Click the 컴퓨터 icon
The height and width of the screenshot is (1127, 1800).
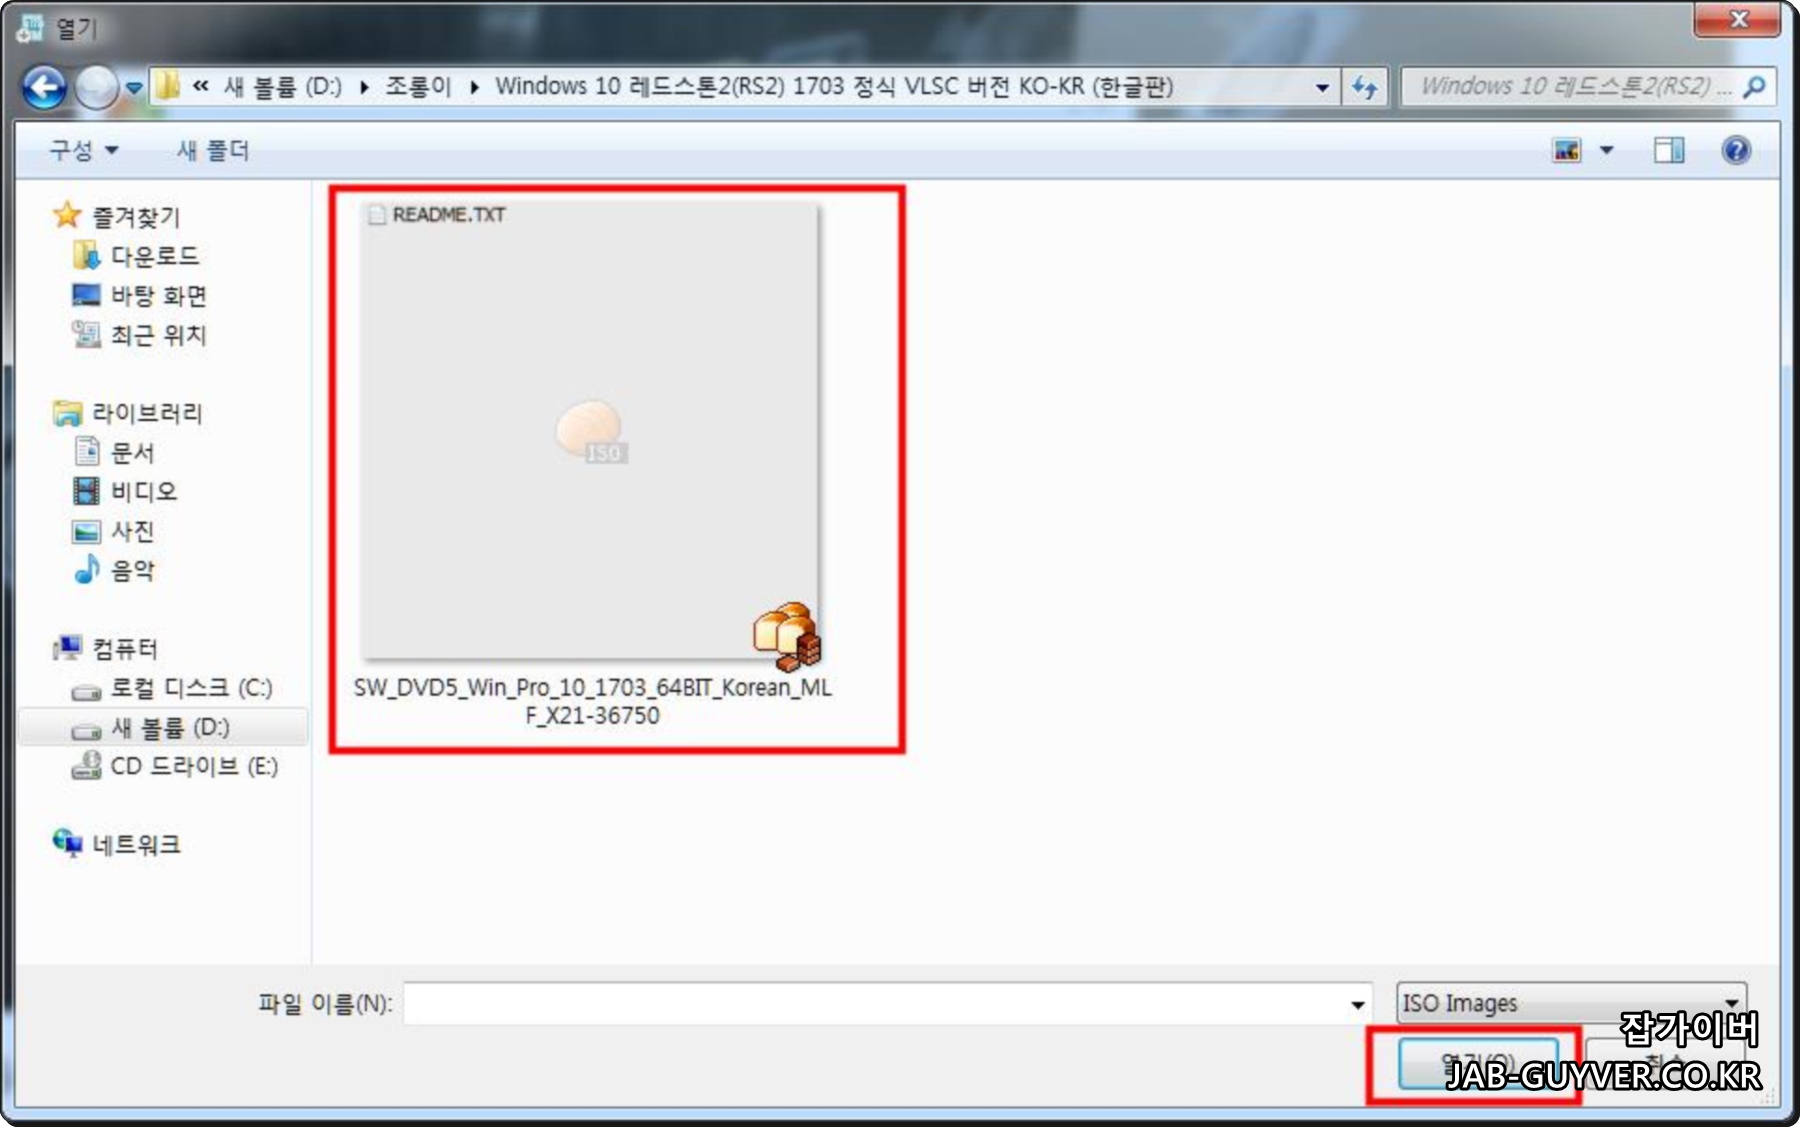(67, 648)
